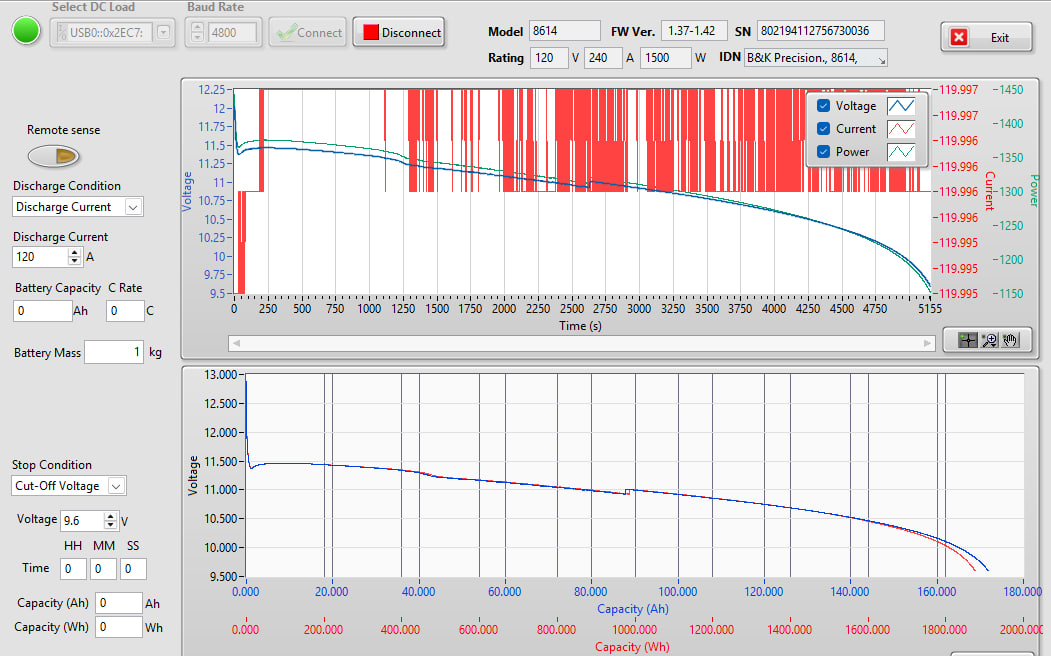This screenshot has height=657, width=1051.
Task: Select the crosshair cursor graph tool
Action: pos(967,340)
